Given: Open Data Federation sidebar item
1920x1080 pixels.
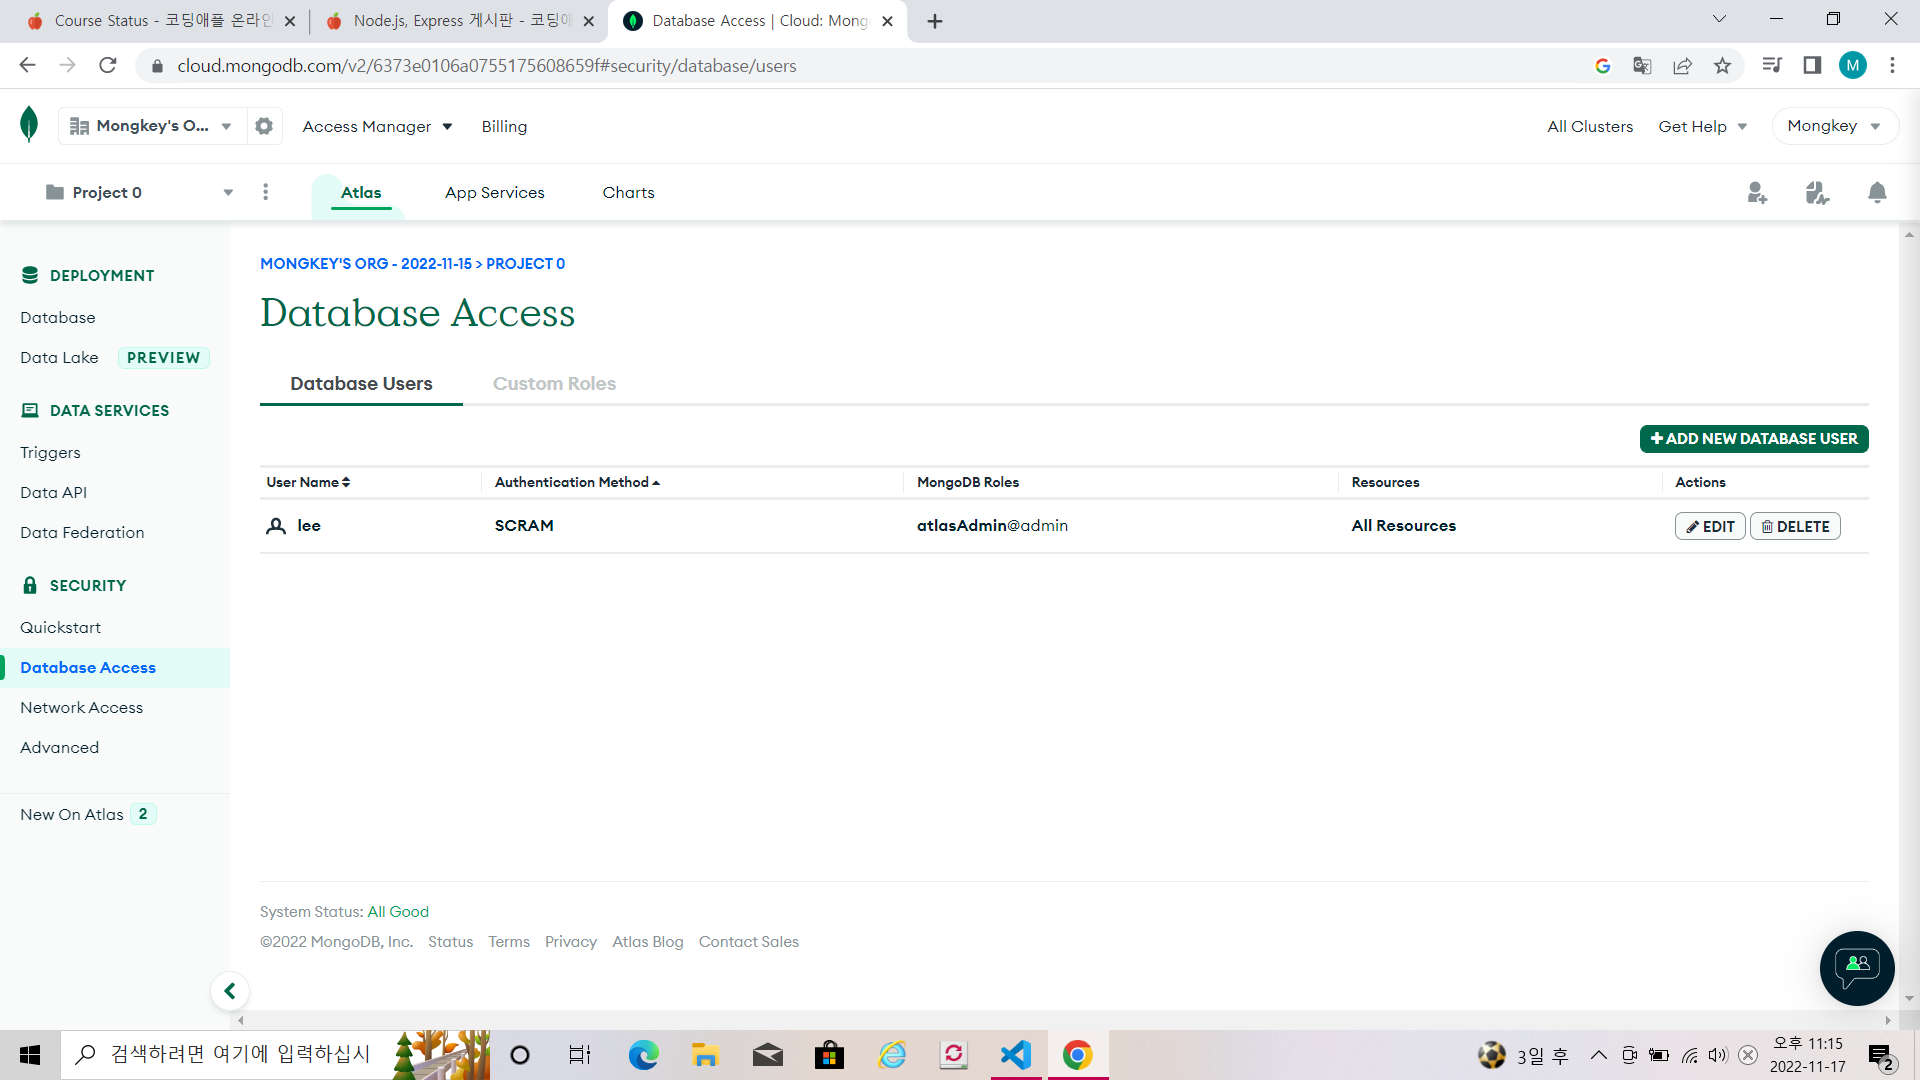Looking at the screenshot, I should [82, 532].
